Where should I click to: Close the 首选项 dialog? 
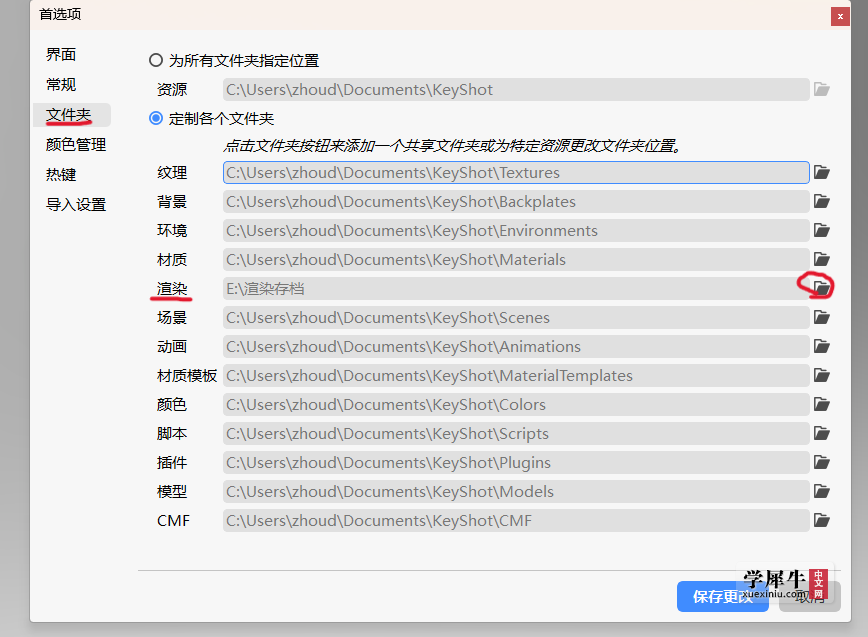point(840,16)
